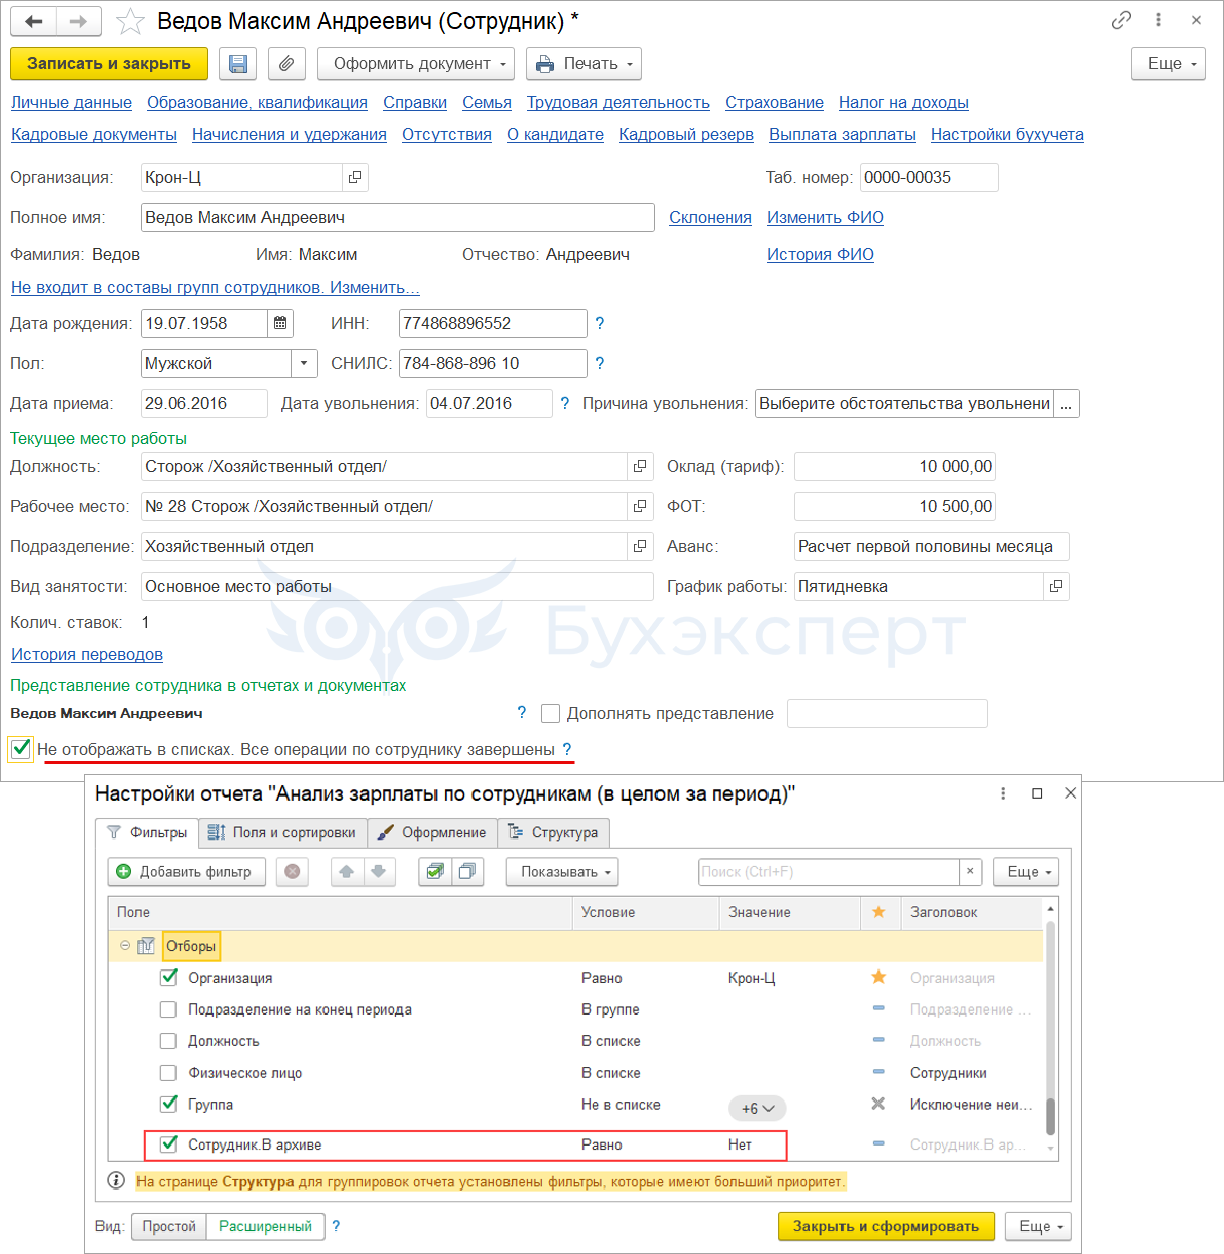This screenshot has width=1224, height=1254.
Task: Go back with the left arrow button
Action: click(x=33, y=21)
